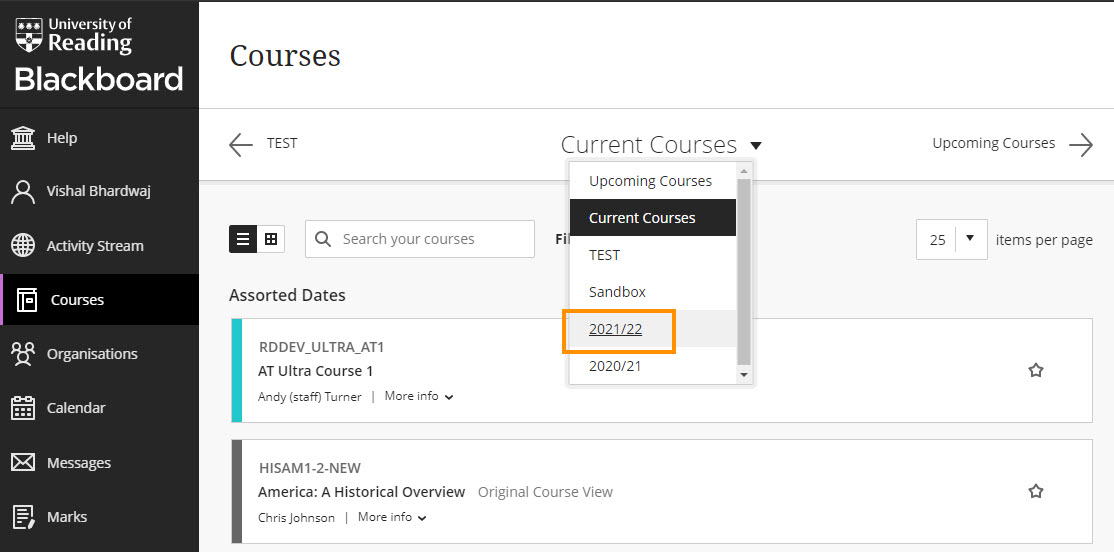Screen dimensions: 1114x552
Task: Click the Search your courses field
Action: (x=420, y=239)
